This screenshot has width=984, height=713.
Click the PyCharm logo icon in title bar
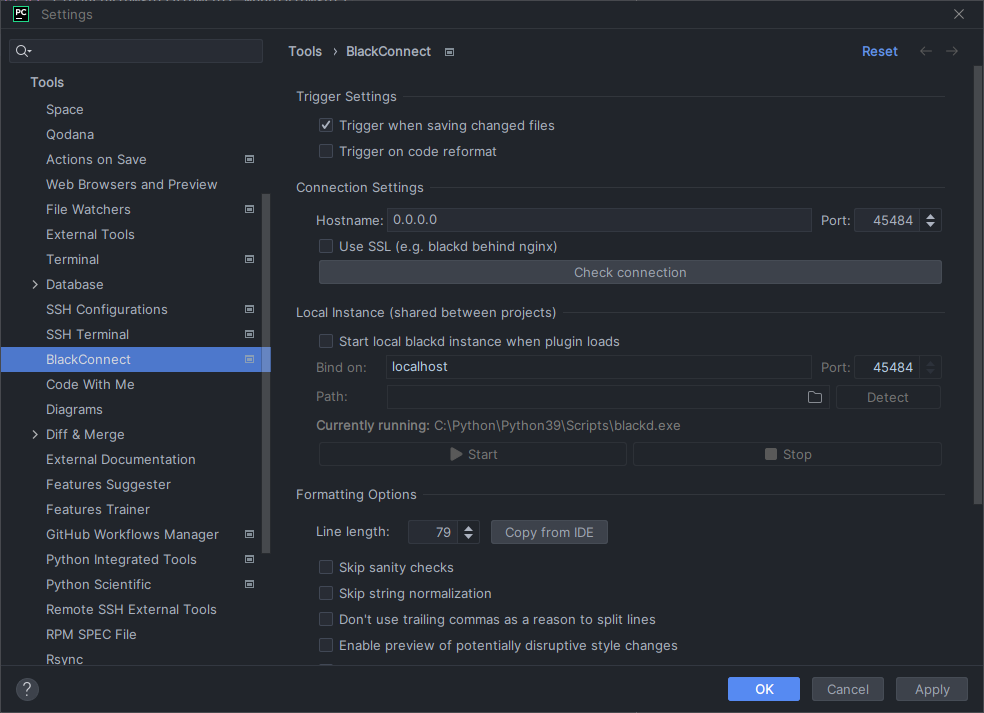click(x=21, y=14)
